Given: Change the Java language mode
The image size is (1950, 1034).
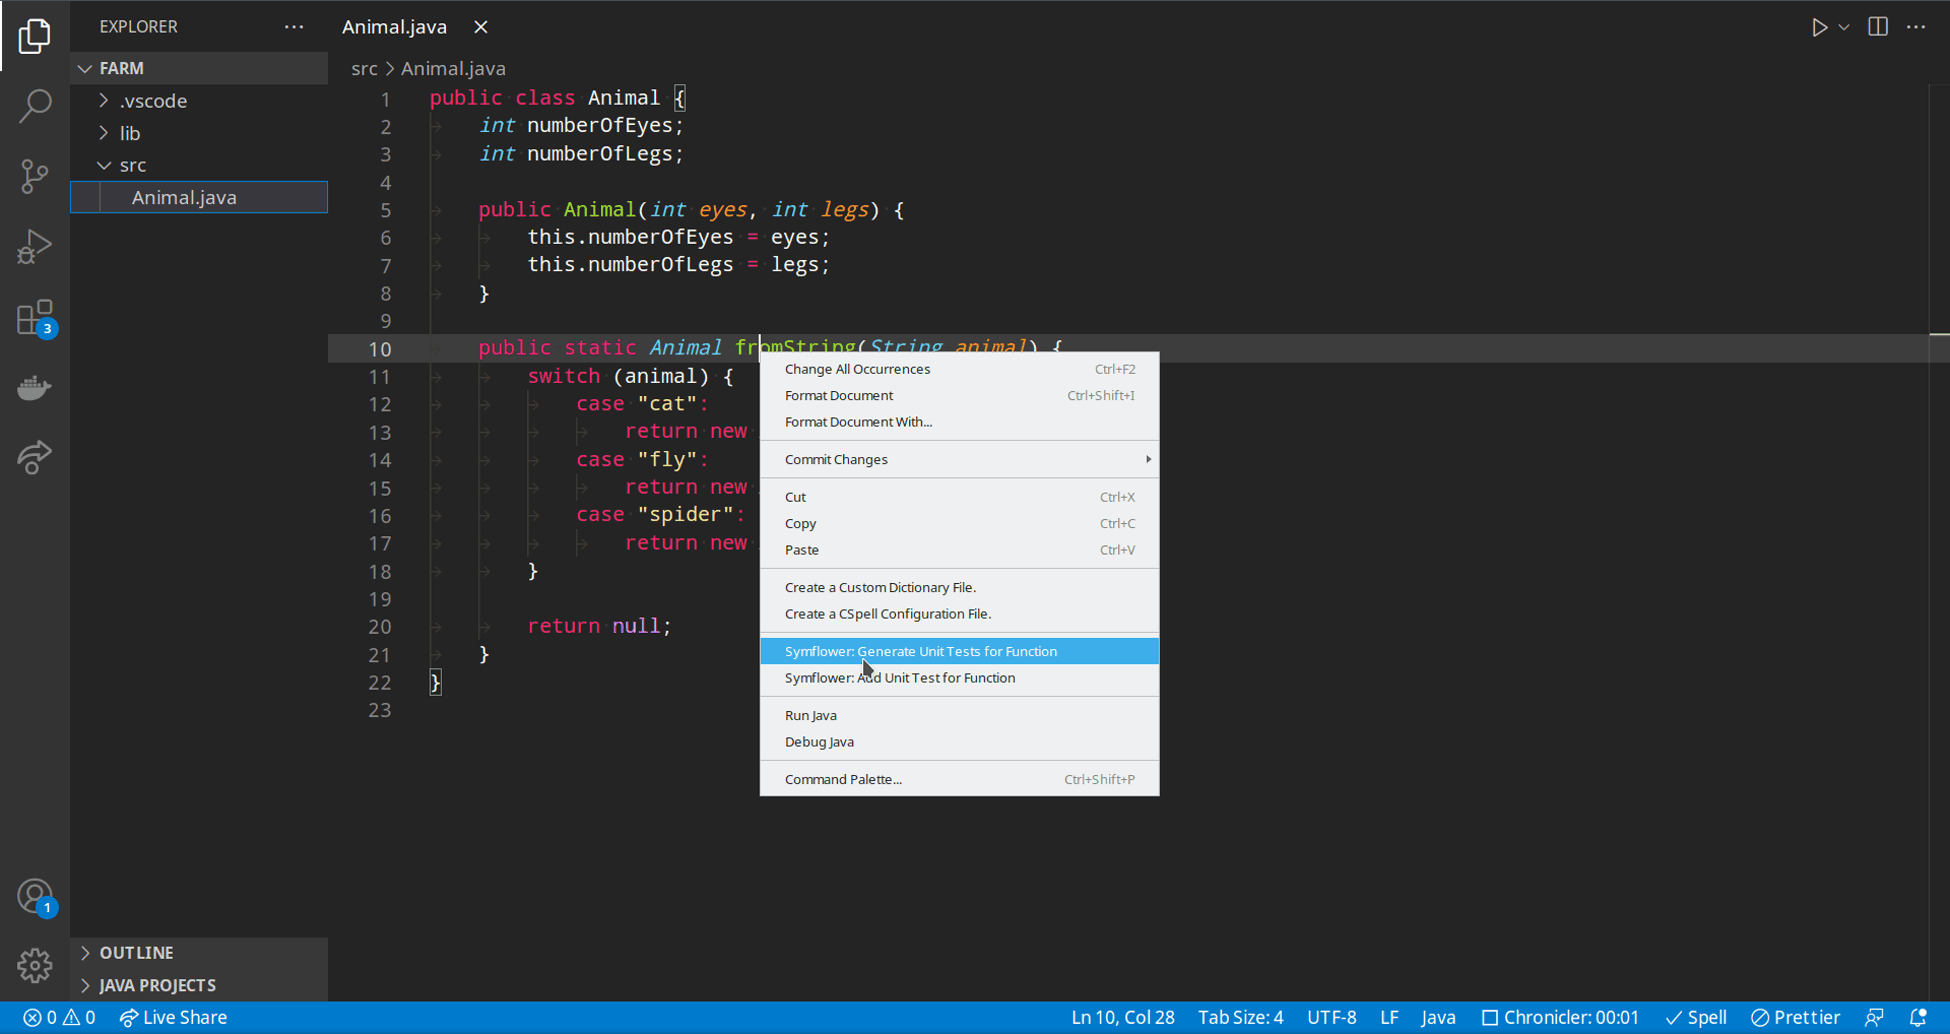Looking at the screenshot, I should coord(1438,1017).
